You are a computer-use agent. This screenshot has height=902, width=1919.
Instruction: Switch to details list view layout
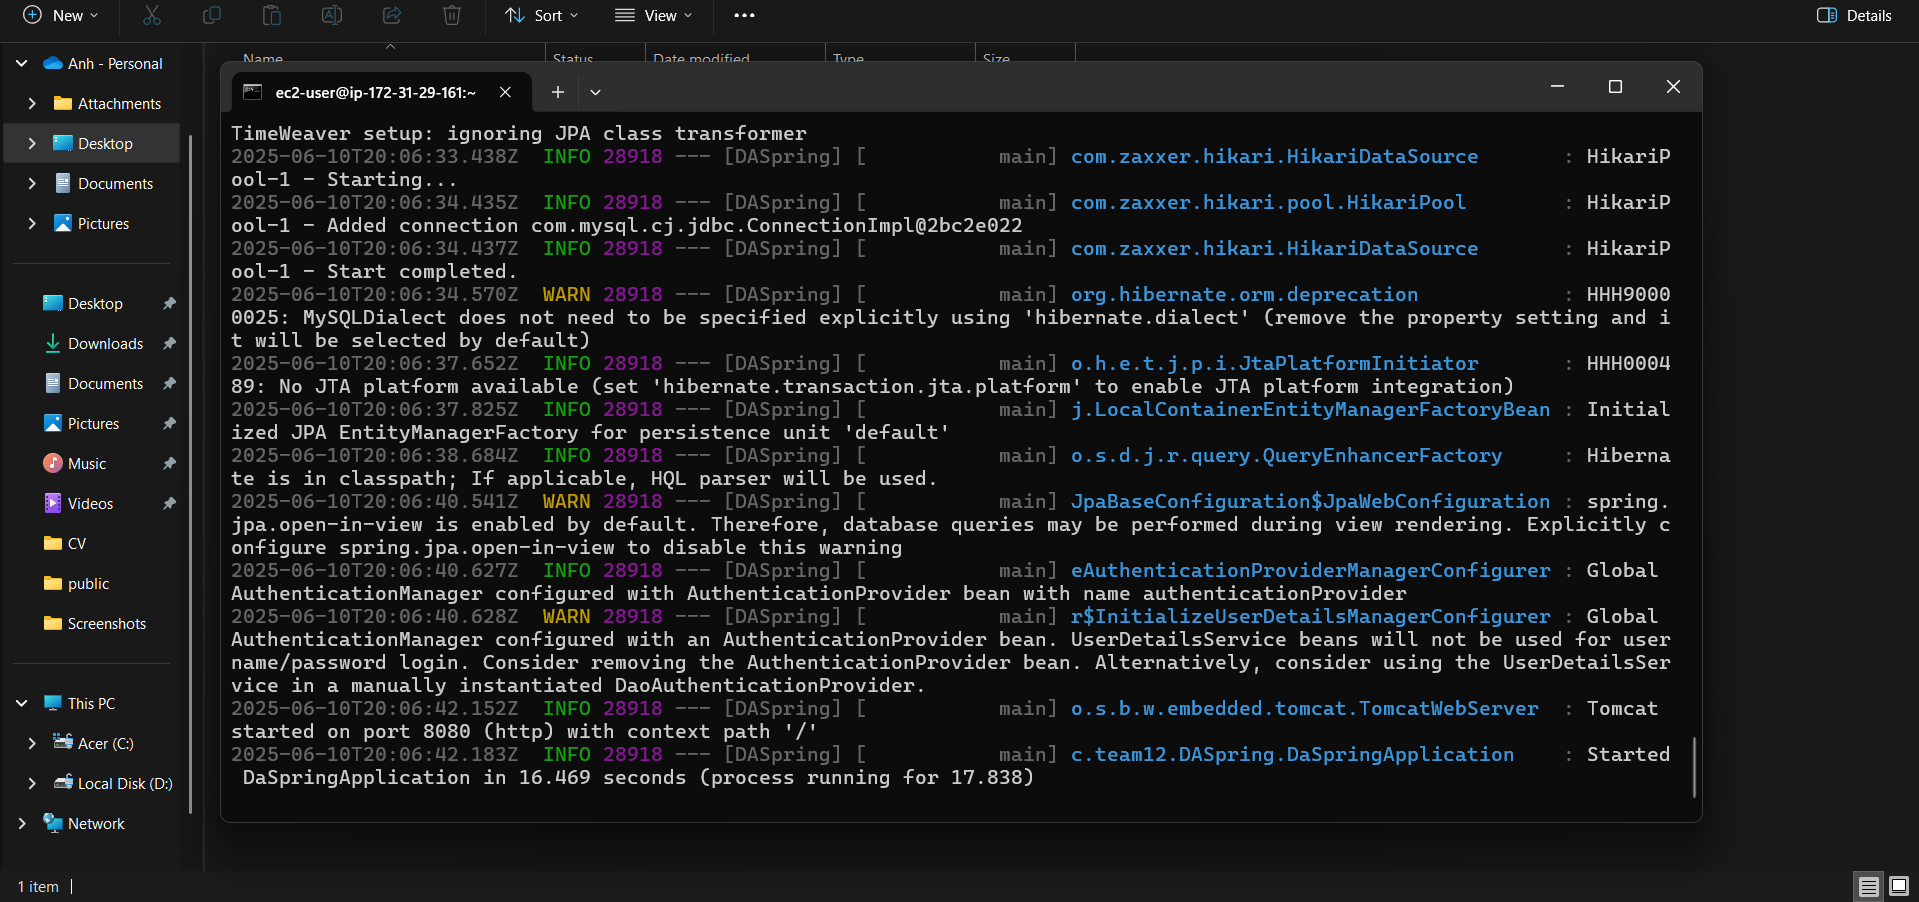pos(1868,886)
